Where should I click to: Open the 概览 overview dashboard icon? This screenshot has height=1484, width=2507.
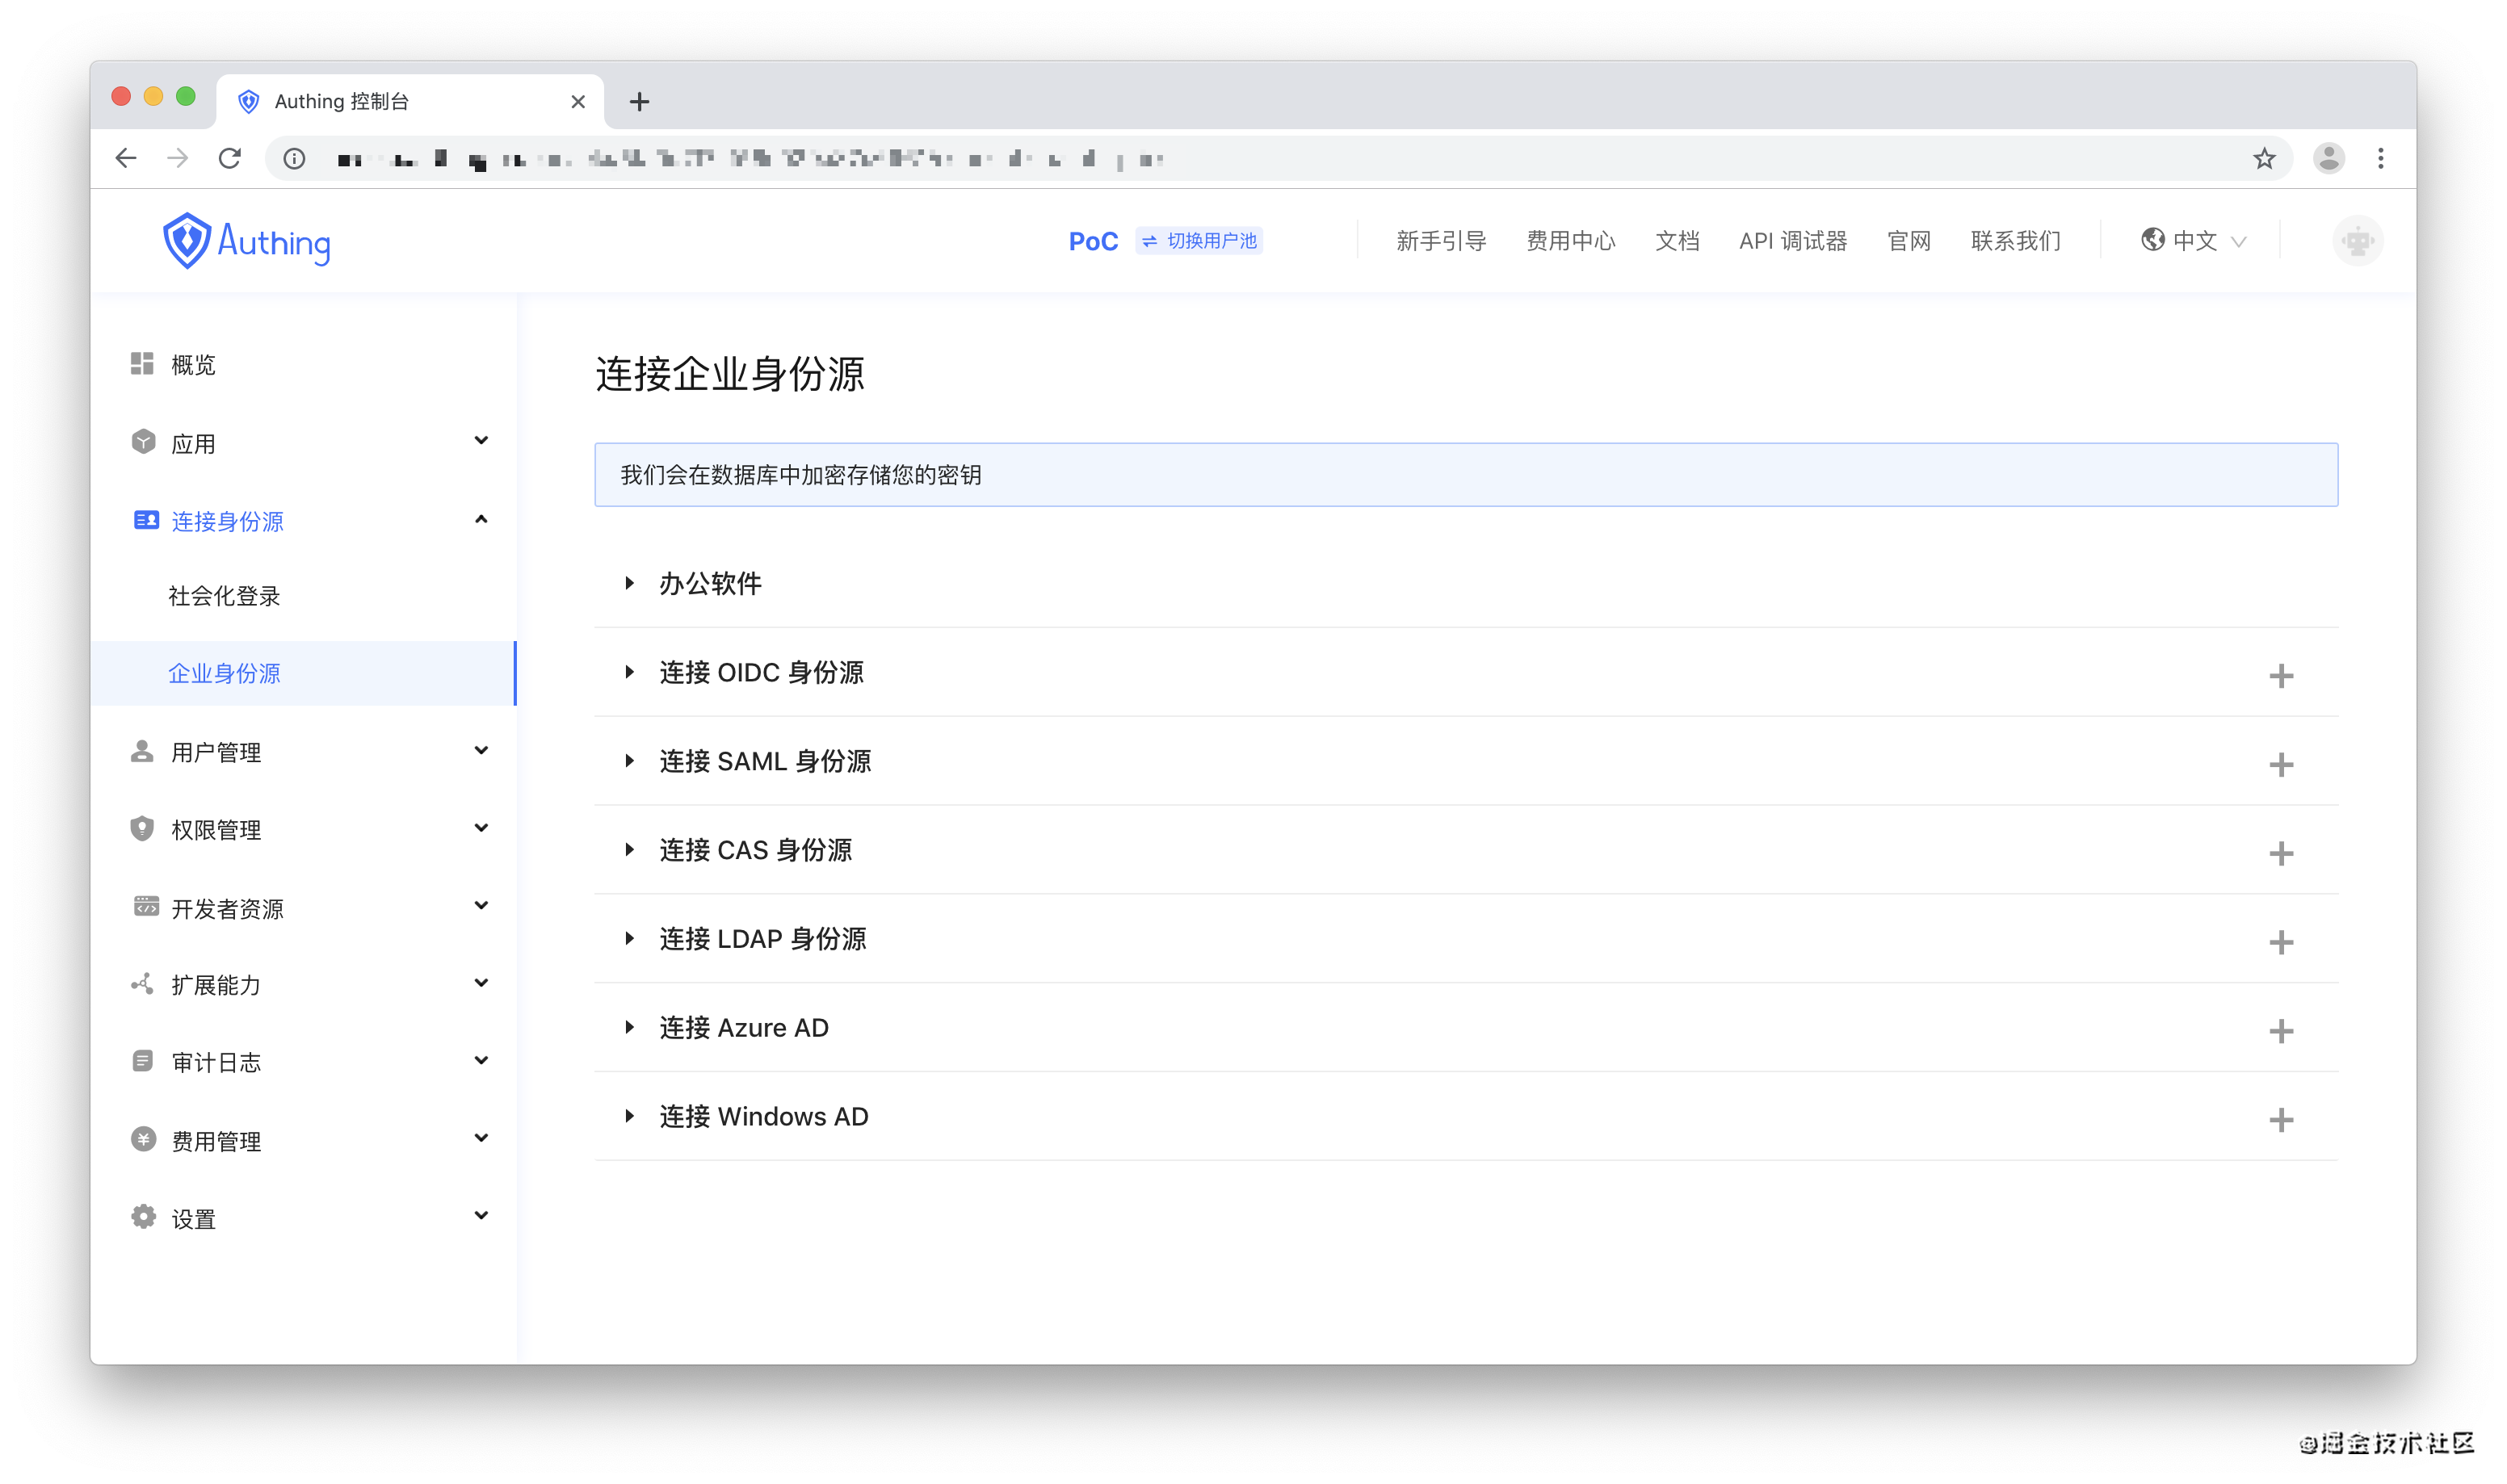tap(142, 364)
